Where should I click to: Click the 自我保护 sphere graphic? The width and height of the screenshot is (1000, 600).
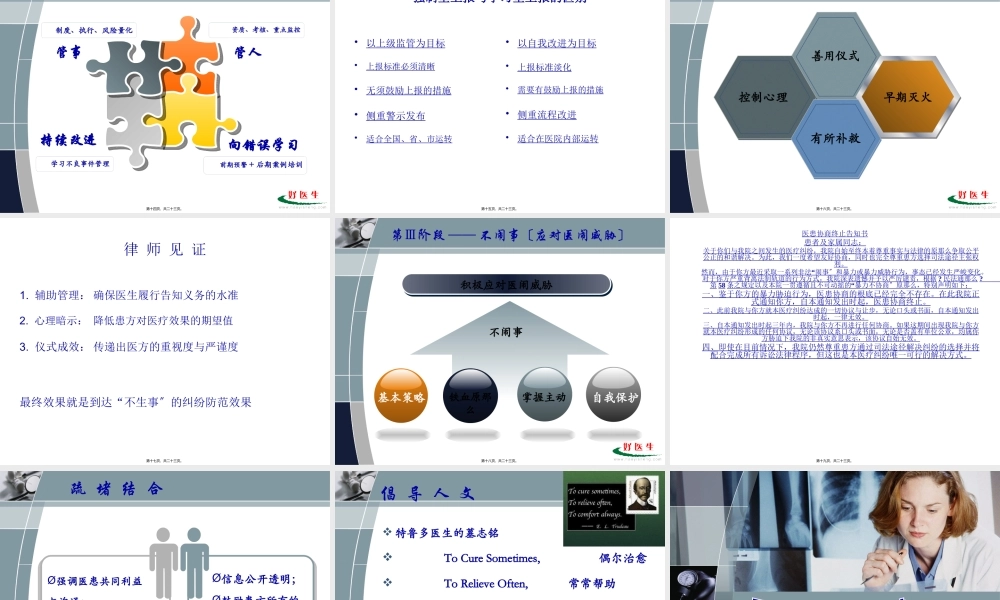(x=617, y=393)
